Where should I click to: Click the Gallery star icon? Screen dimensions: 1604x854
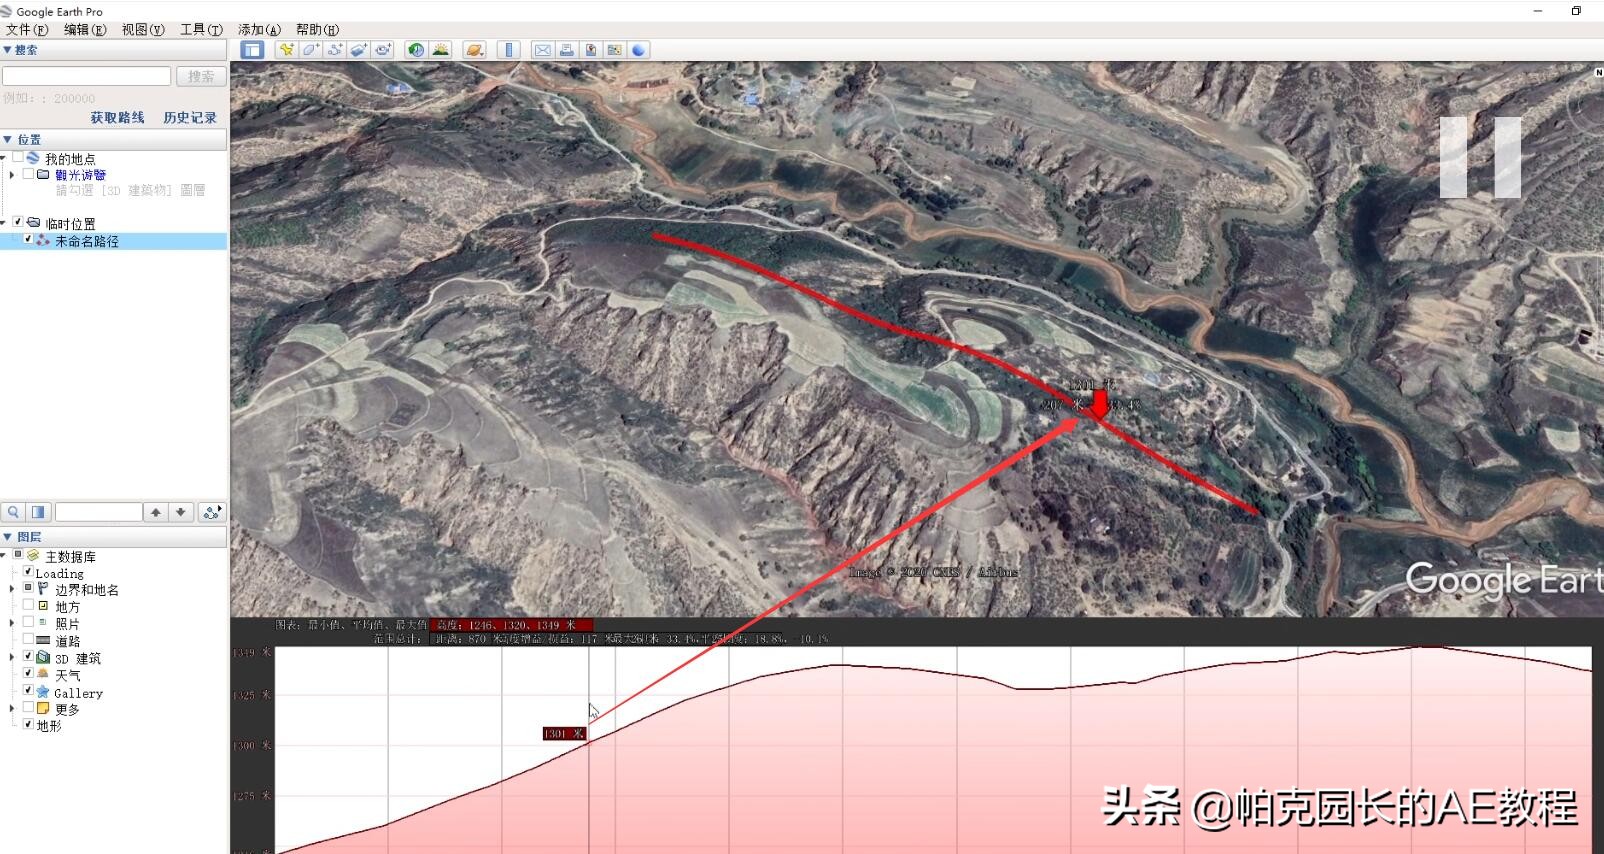click(43, 692)
